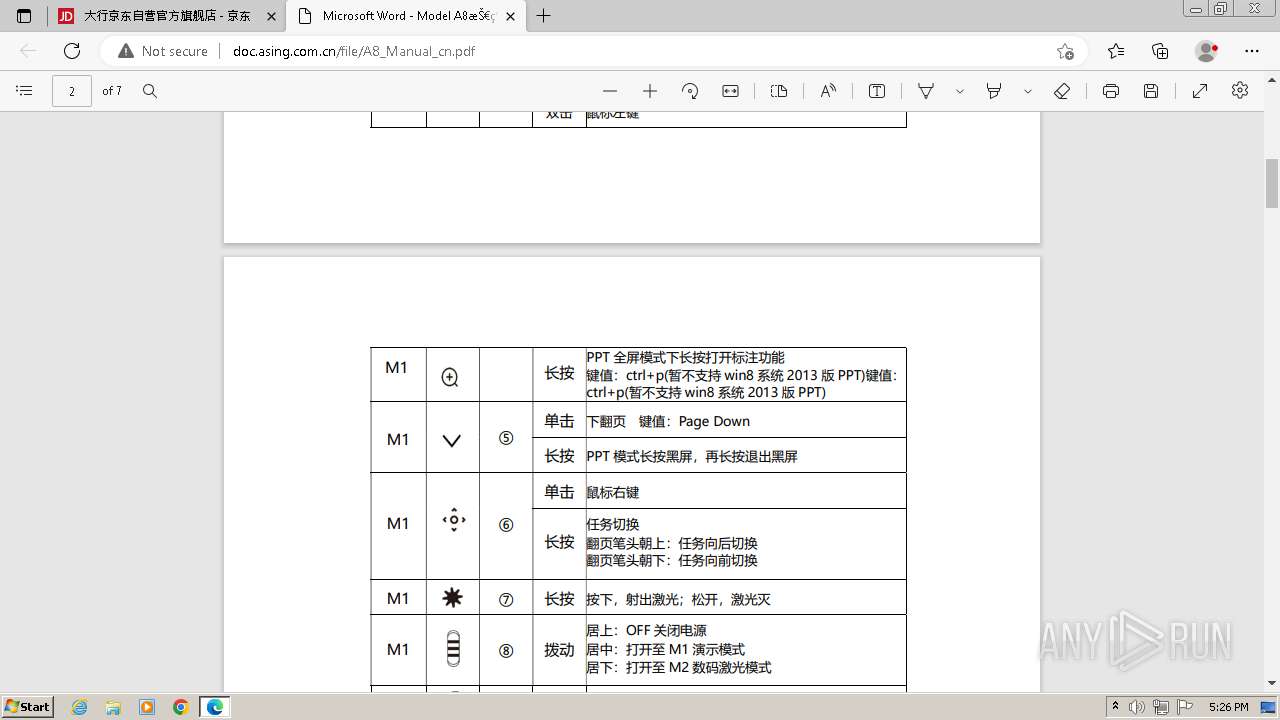Reload the current page
Screen dimensions: 1280x720
[72, 51]
